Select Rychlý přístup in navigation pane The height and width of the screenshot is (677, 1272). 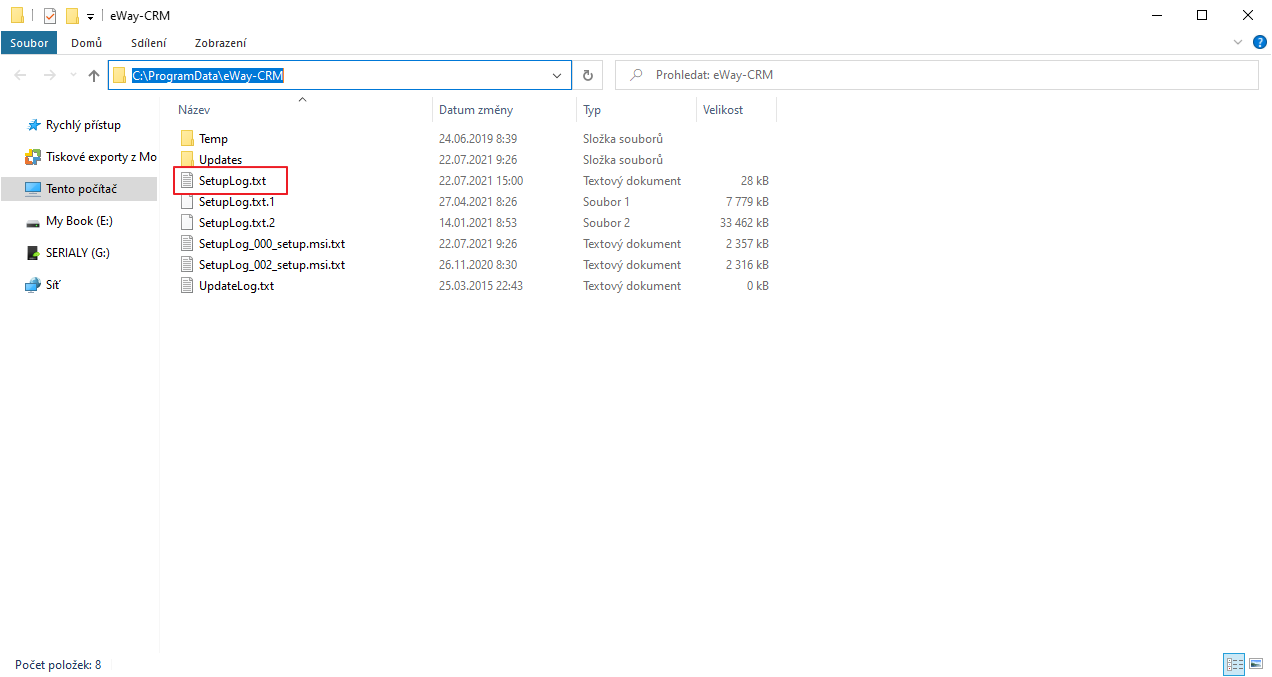click(83, 125)
